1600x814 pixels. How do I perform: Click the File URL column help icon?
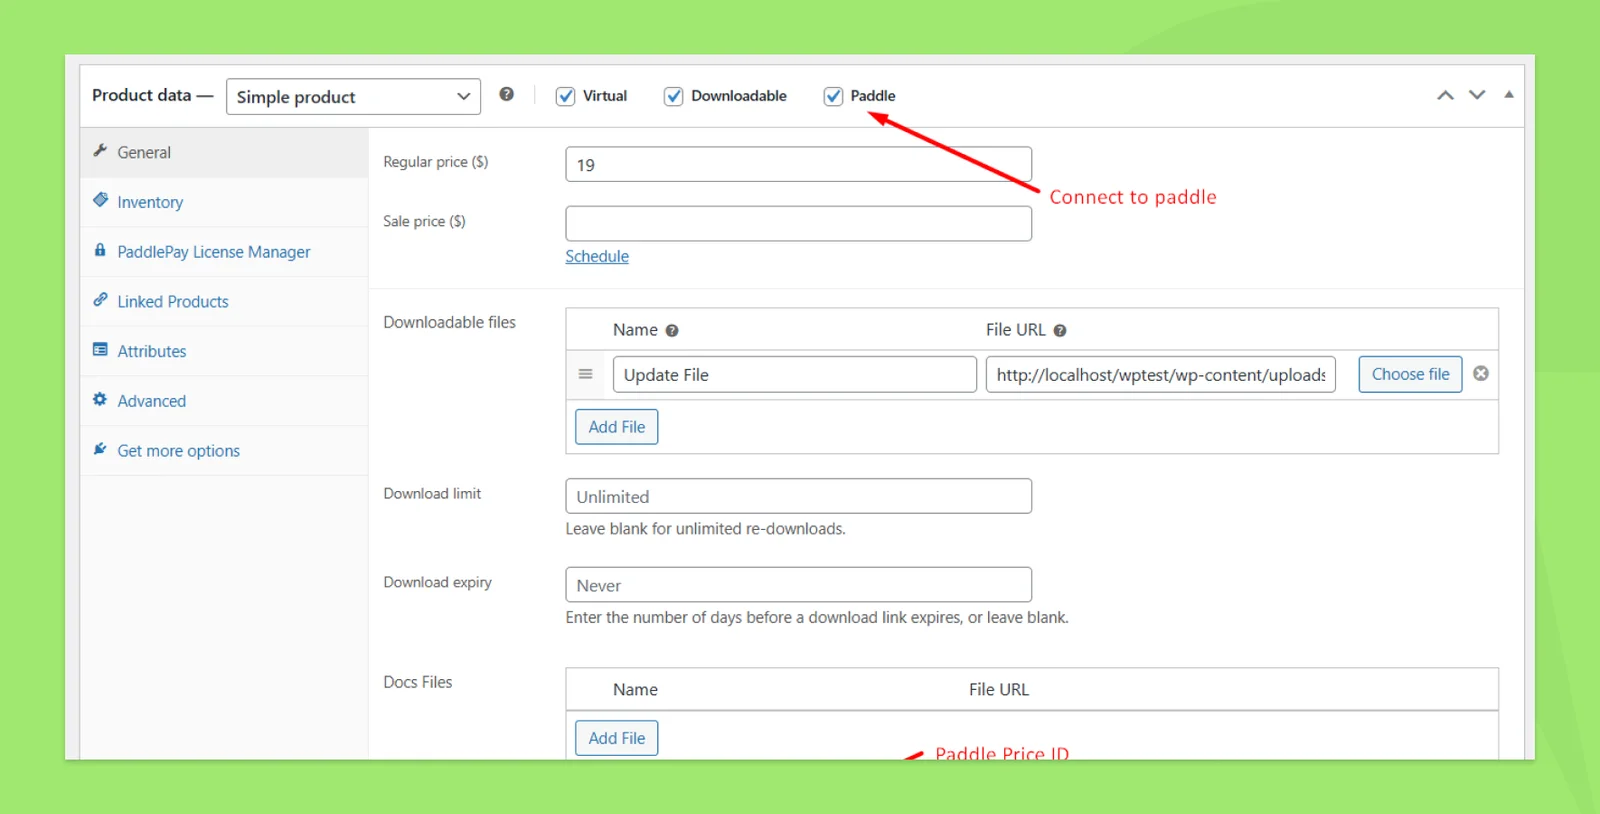click(x=1060, y=331)
